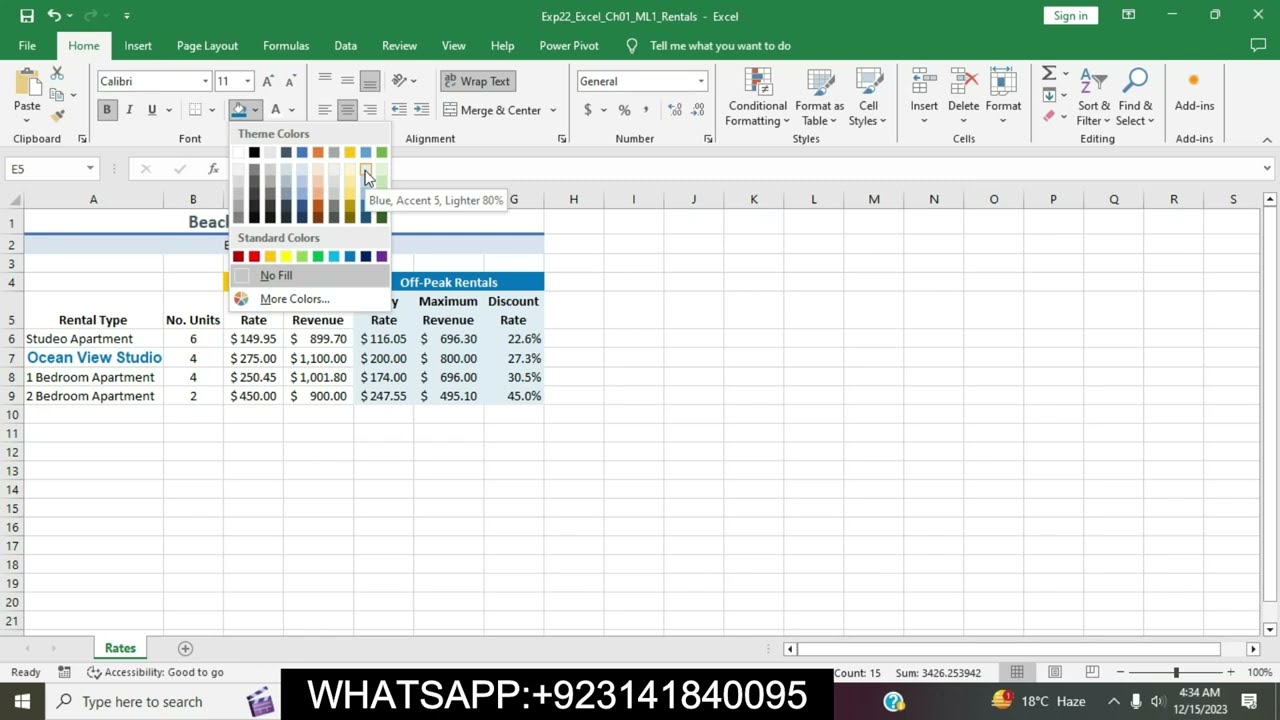Click the Zoom In plus in status bar

(1230, 672)
